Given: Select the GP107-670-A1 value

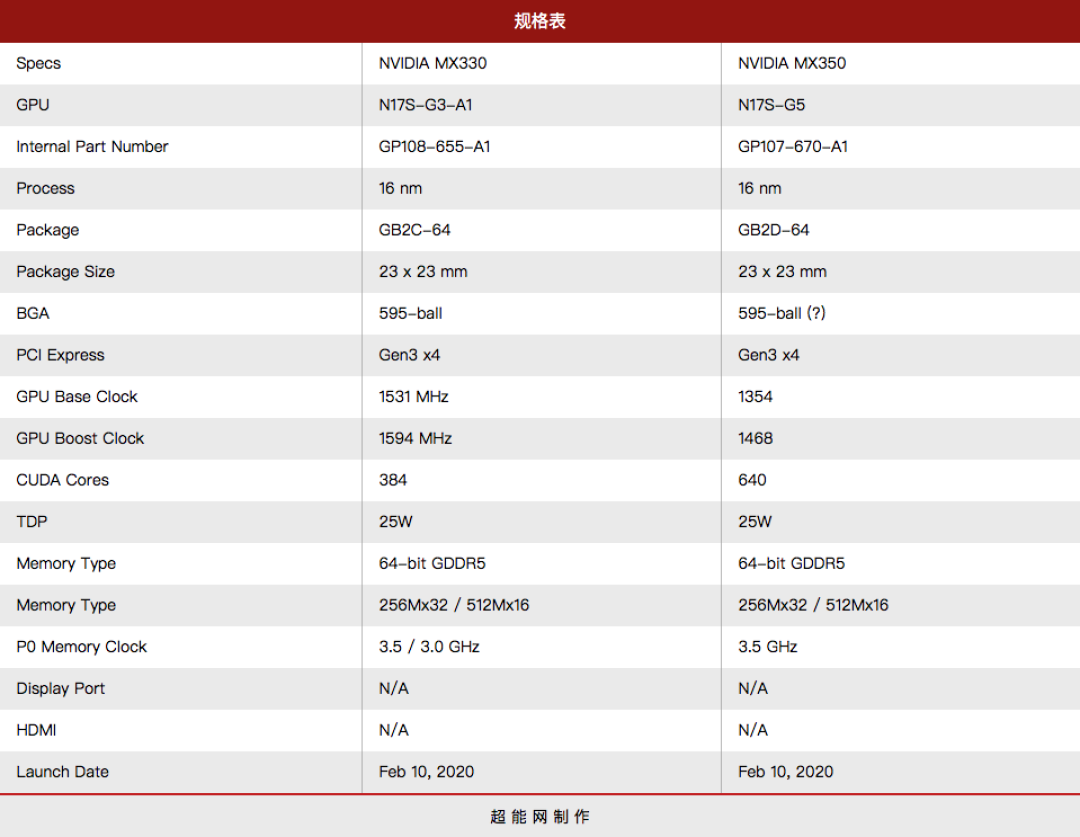Looking at the screenshot, I should tap(790, 146).
